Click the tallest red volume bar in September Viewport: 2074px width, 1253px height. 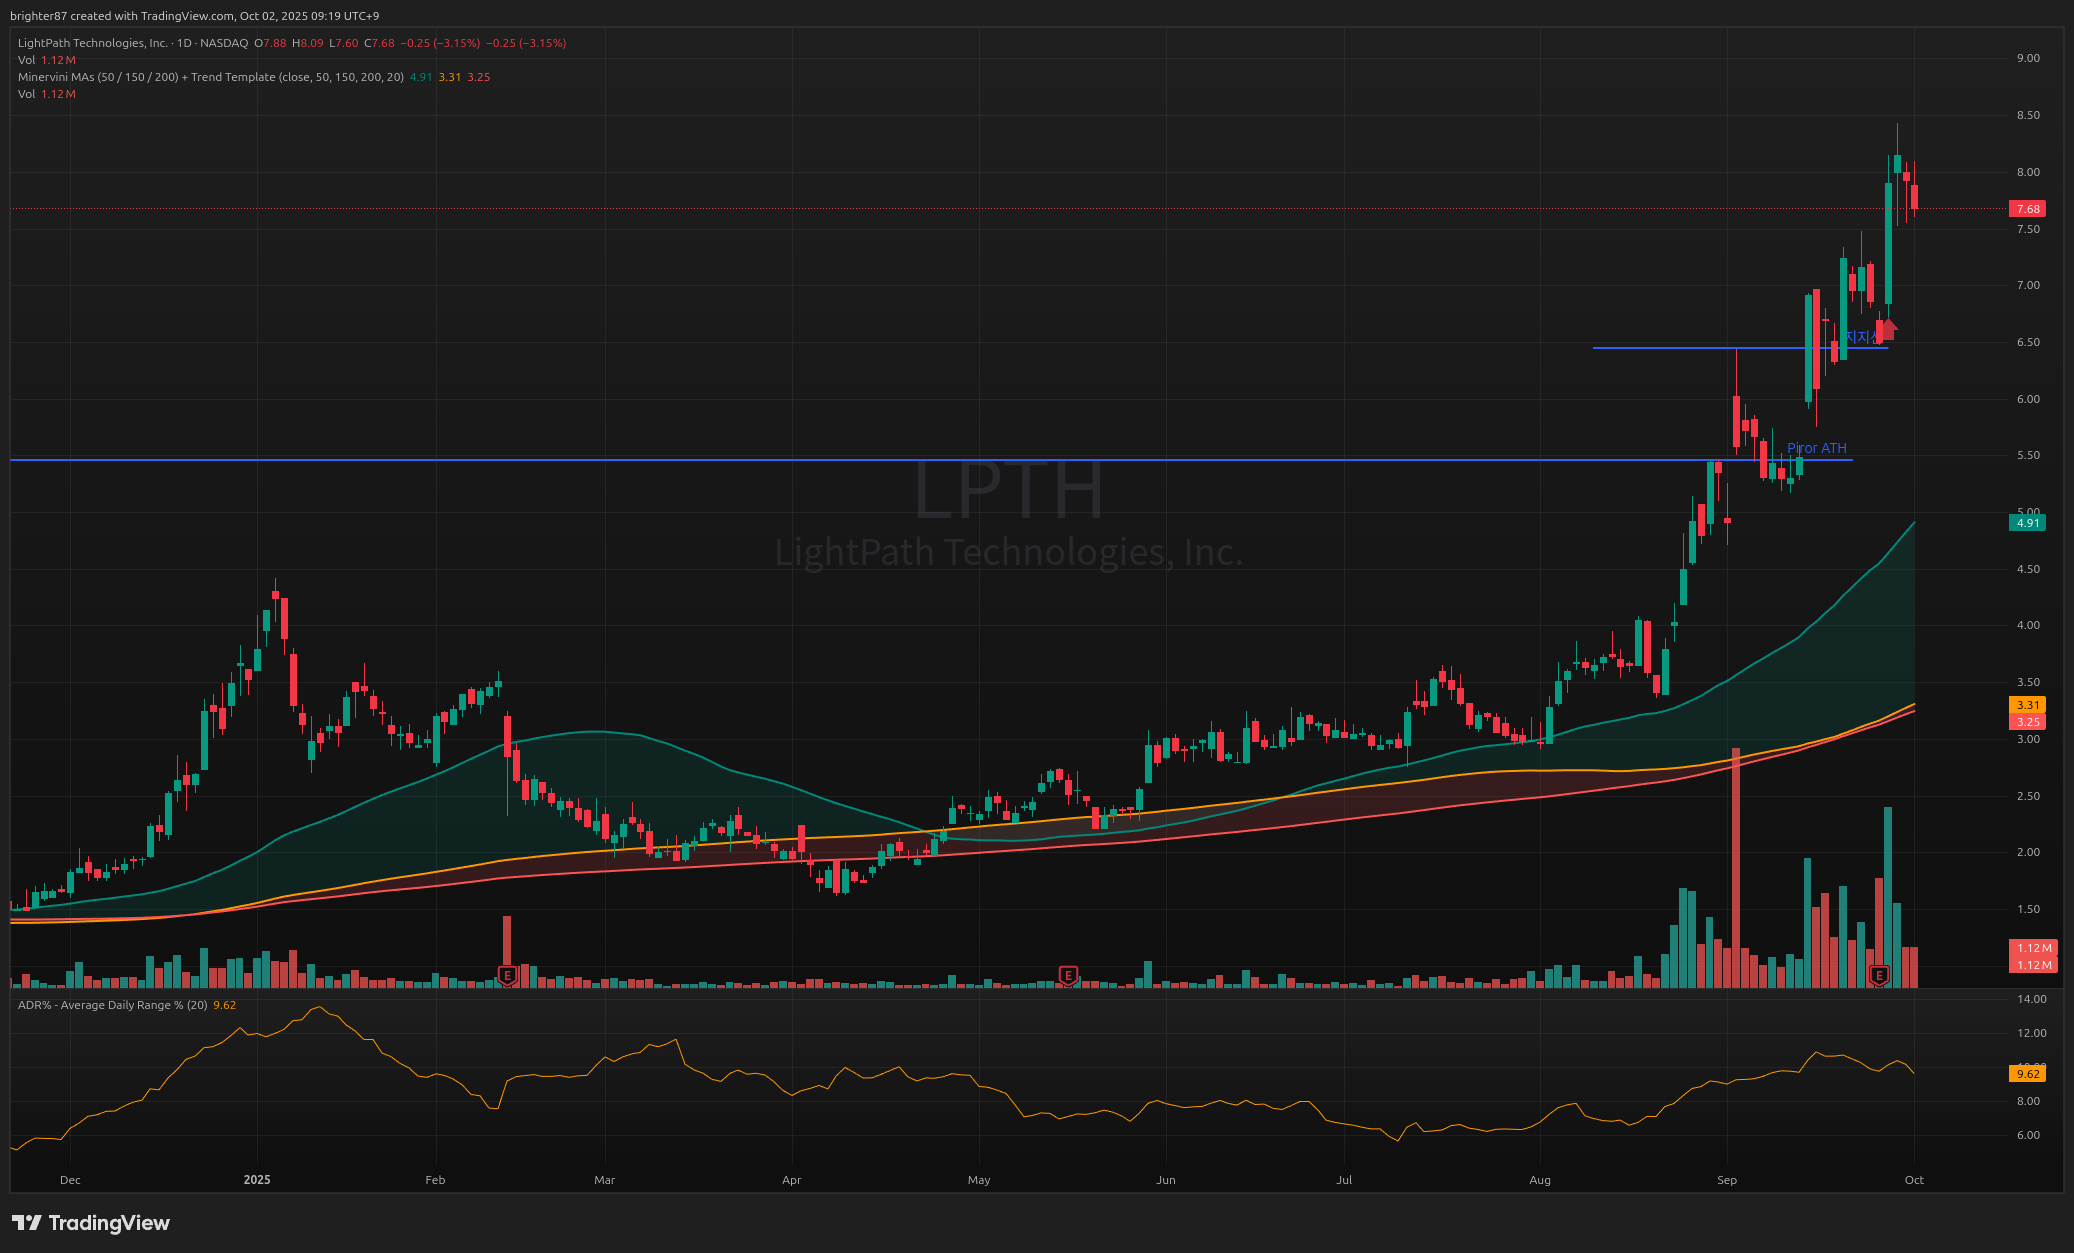(1736, 870)
